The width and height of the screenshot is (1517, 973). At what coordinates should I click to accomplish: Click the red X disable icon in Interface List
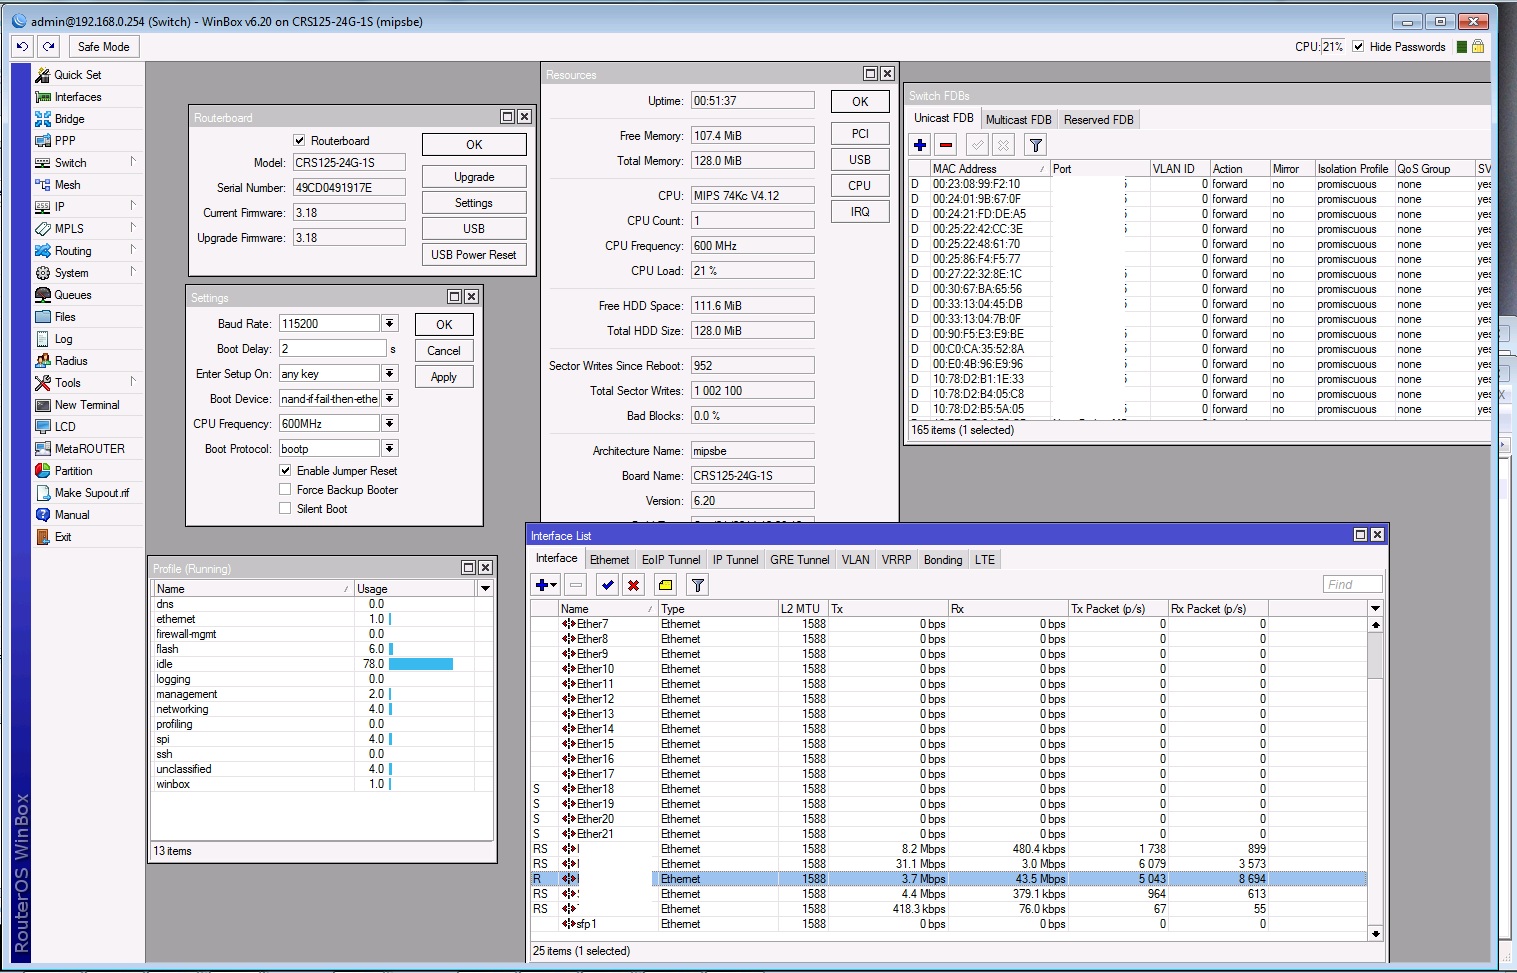click(633, 585)
